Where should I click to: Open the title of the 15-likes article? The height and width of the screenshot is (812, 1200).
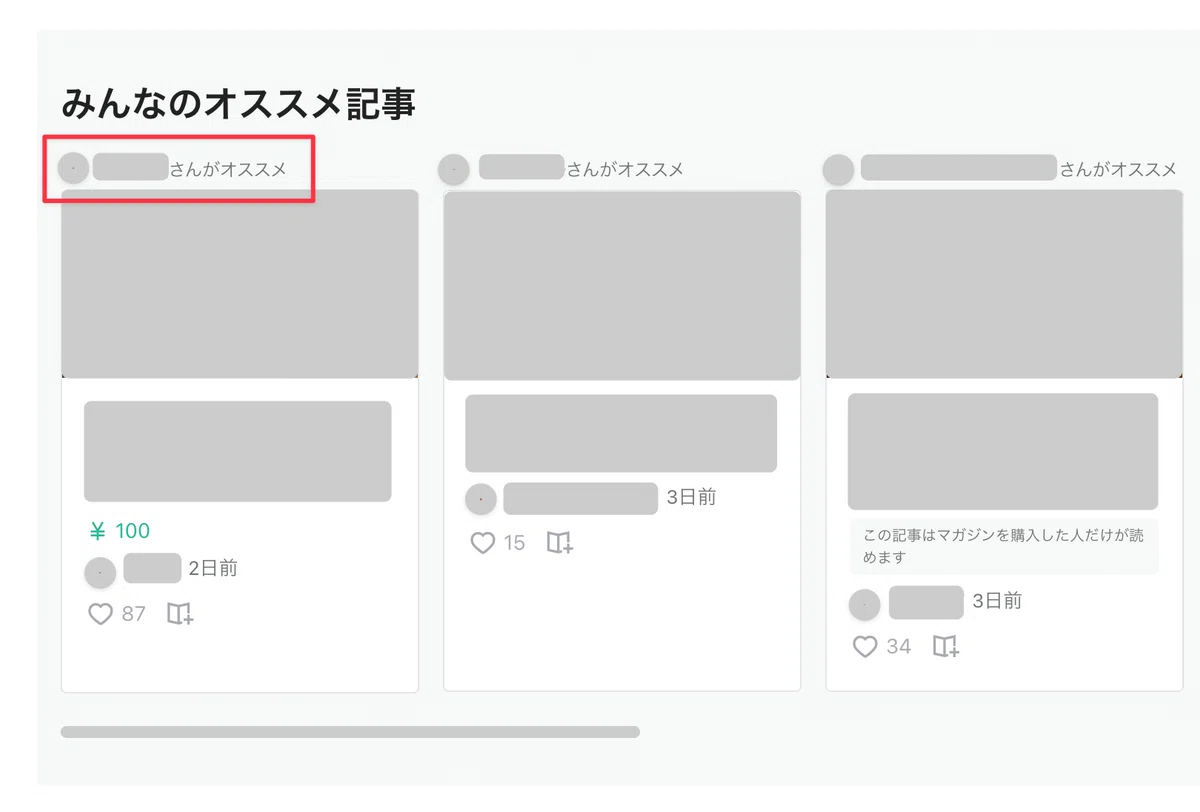point(621,433)
